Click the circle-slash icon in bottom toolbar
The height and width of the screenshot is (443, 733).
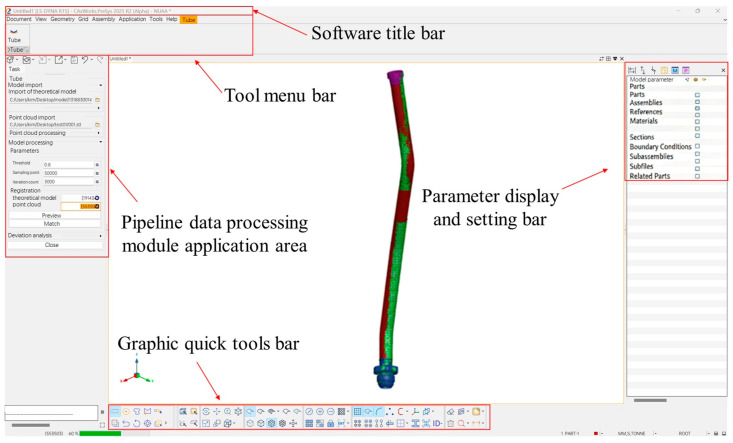pyautogui.click(x=309, y=412)
